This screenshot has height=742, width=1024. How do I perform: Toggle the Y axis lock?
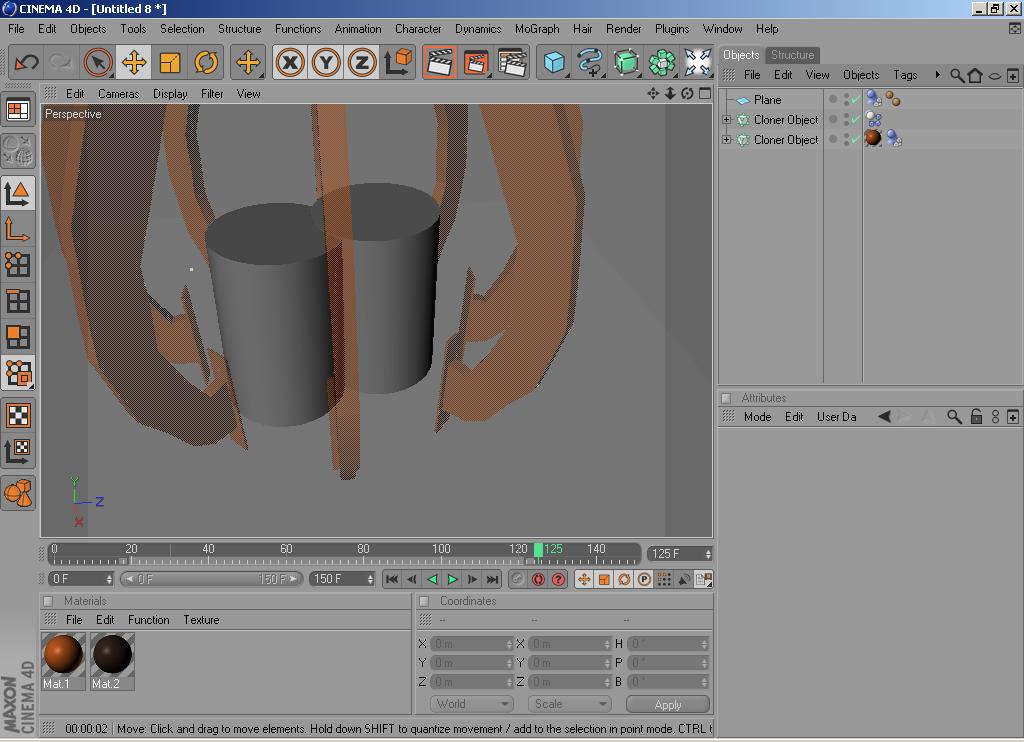click(x=326, y=63)
